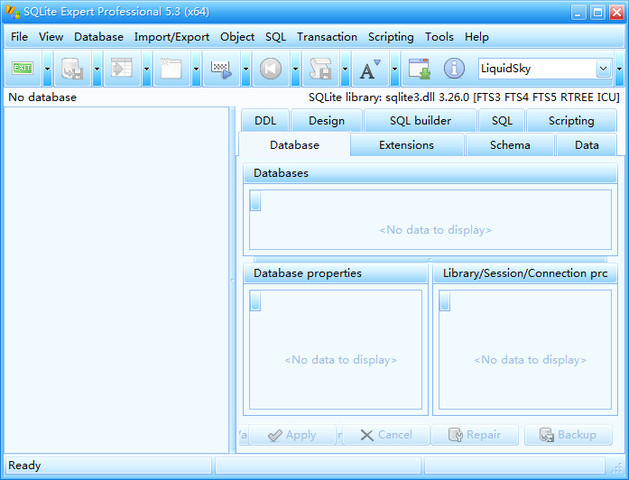Click the save script scroll icon
The height and width of the screenshot is (480, 629).
[x=320, y=69]
